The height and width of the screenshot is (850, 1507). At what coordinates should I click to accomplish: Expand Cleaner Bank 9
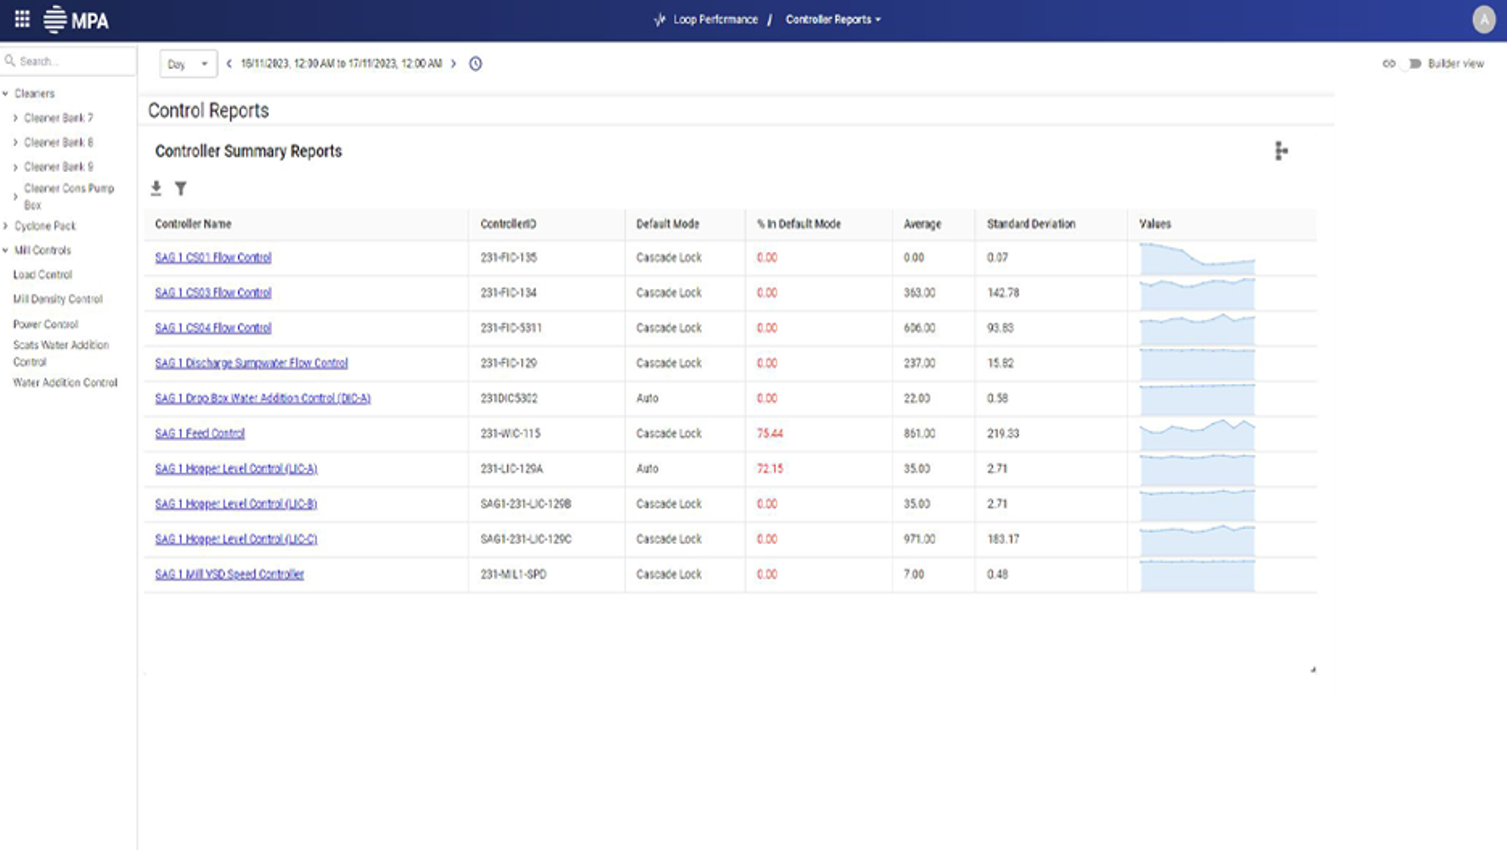(15, 167)
